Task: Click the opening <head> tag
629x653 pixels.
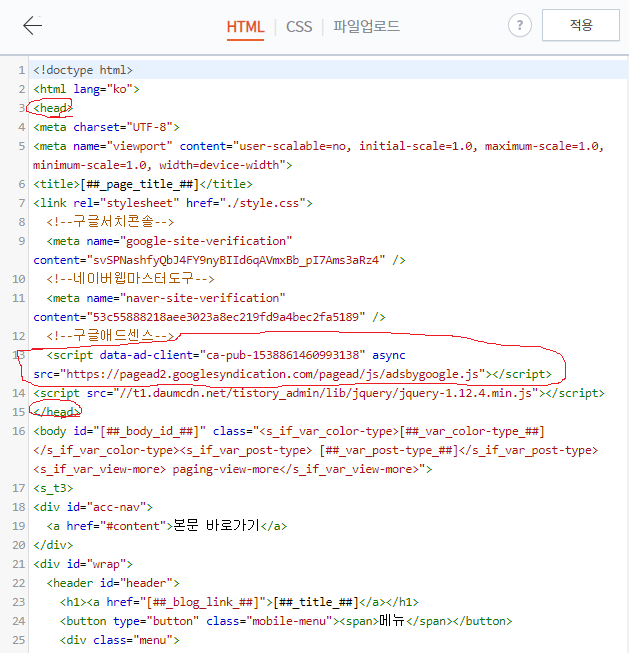Action: click(53, 108)
